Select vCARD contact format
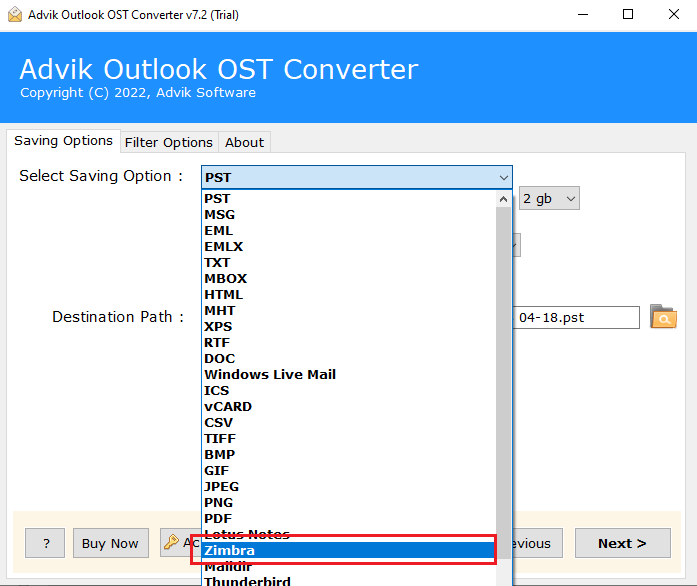This screenshot has width=697, height=586. coord(348,406)
